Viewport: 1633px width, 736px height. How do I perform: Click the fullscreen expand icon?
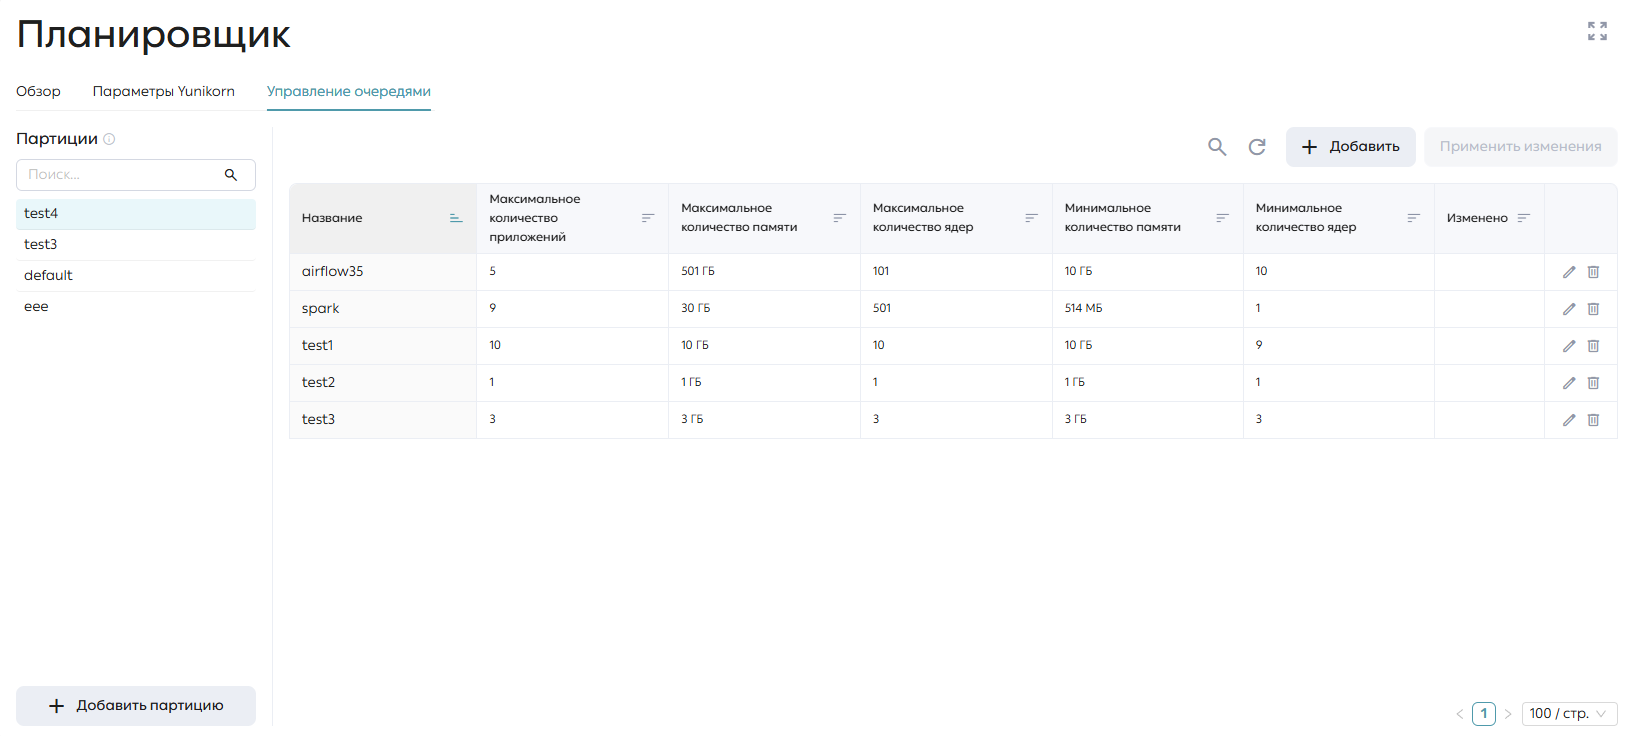[1597, 31]
